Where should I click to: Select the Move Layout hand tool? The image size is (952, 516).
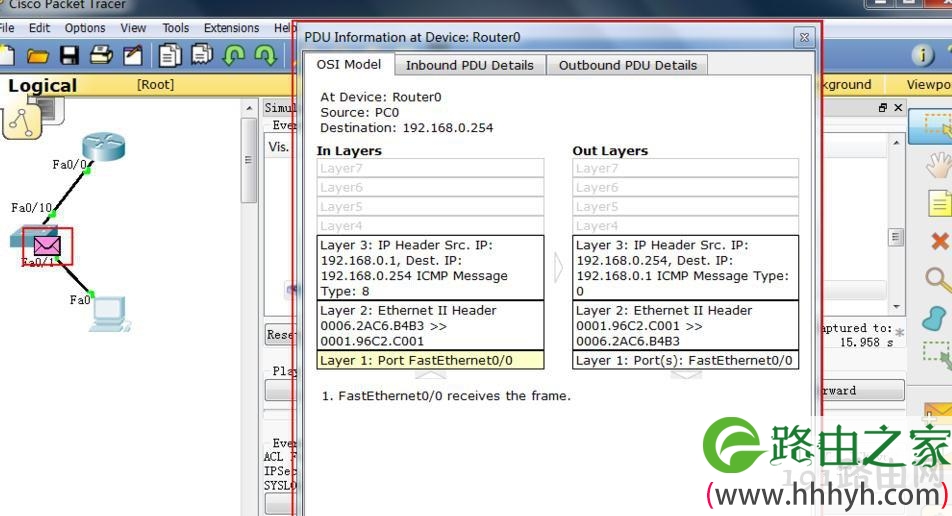click(x=938, y=165)
